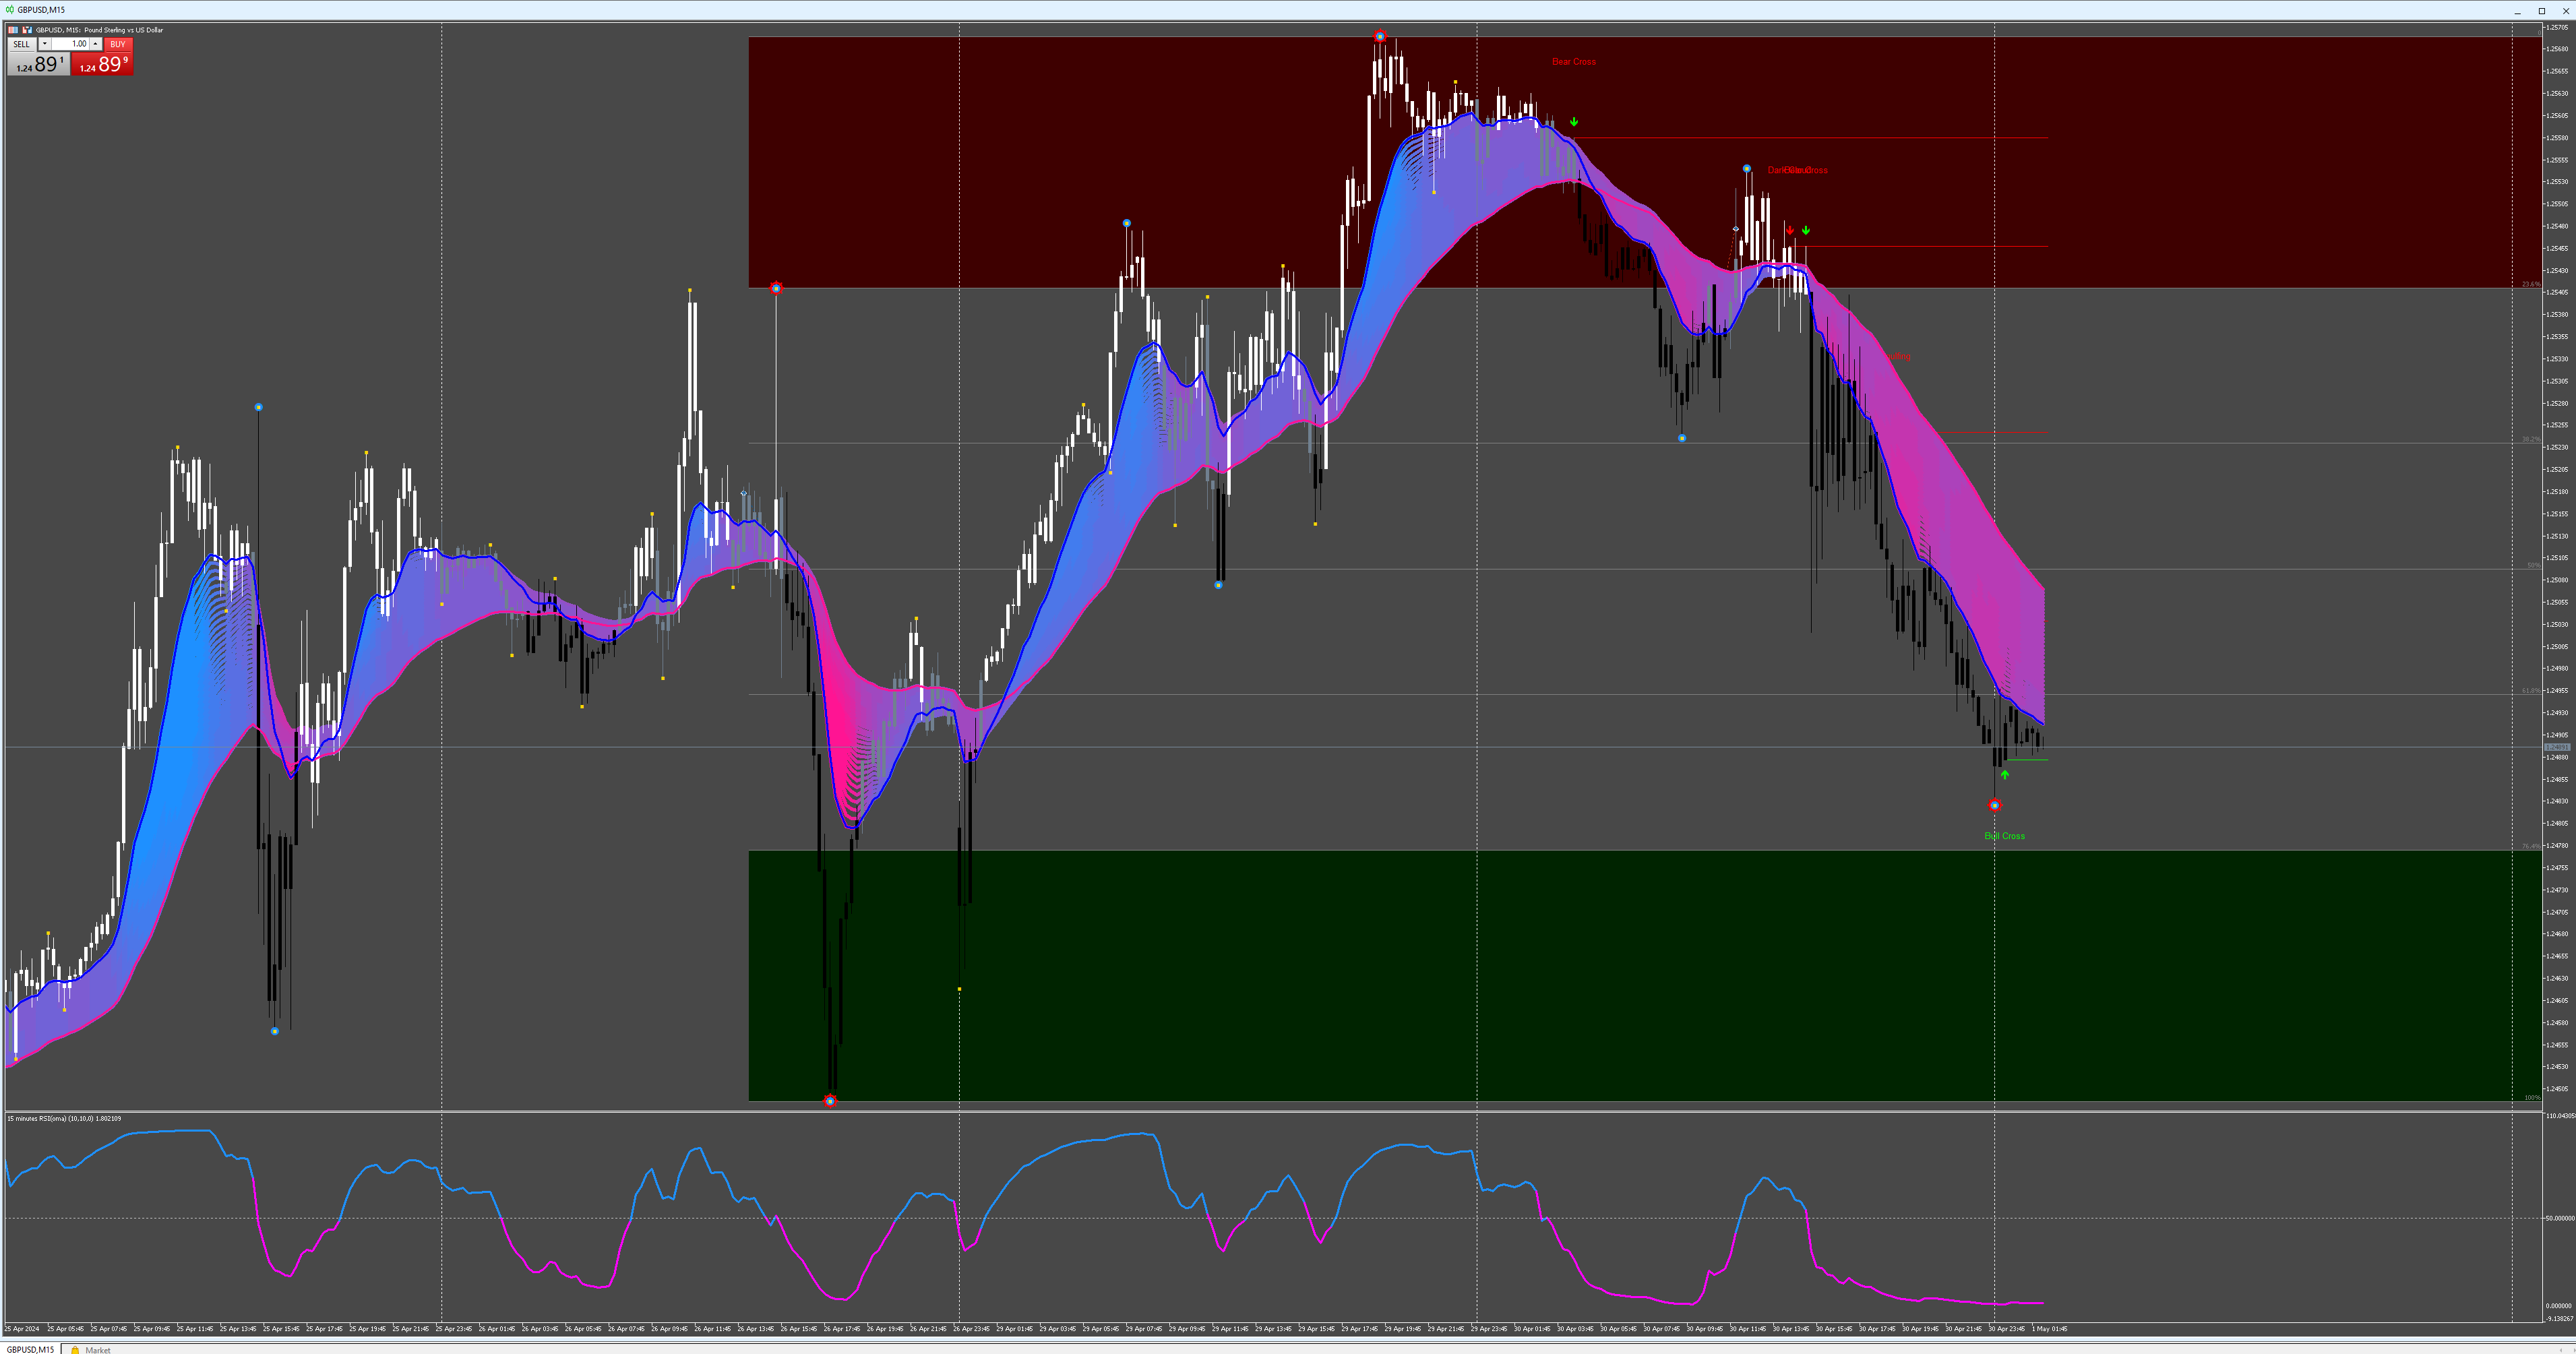Image resolution: width=2576 pixels, height=1354 pixels.
Task: Click the 1.24 89 bid price tile
Action: [38, 65]
